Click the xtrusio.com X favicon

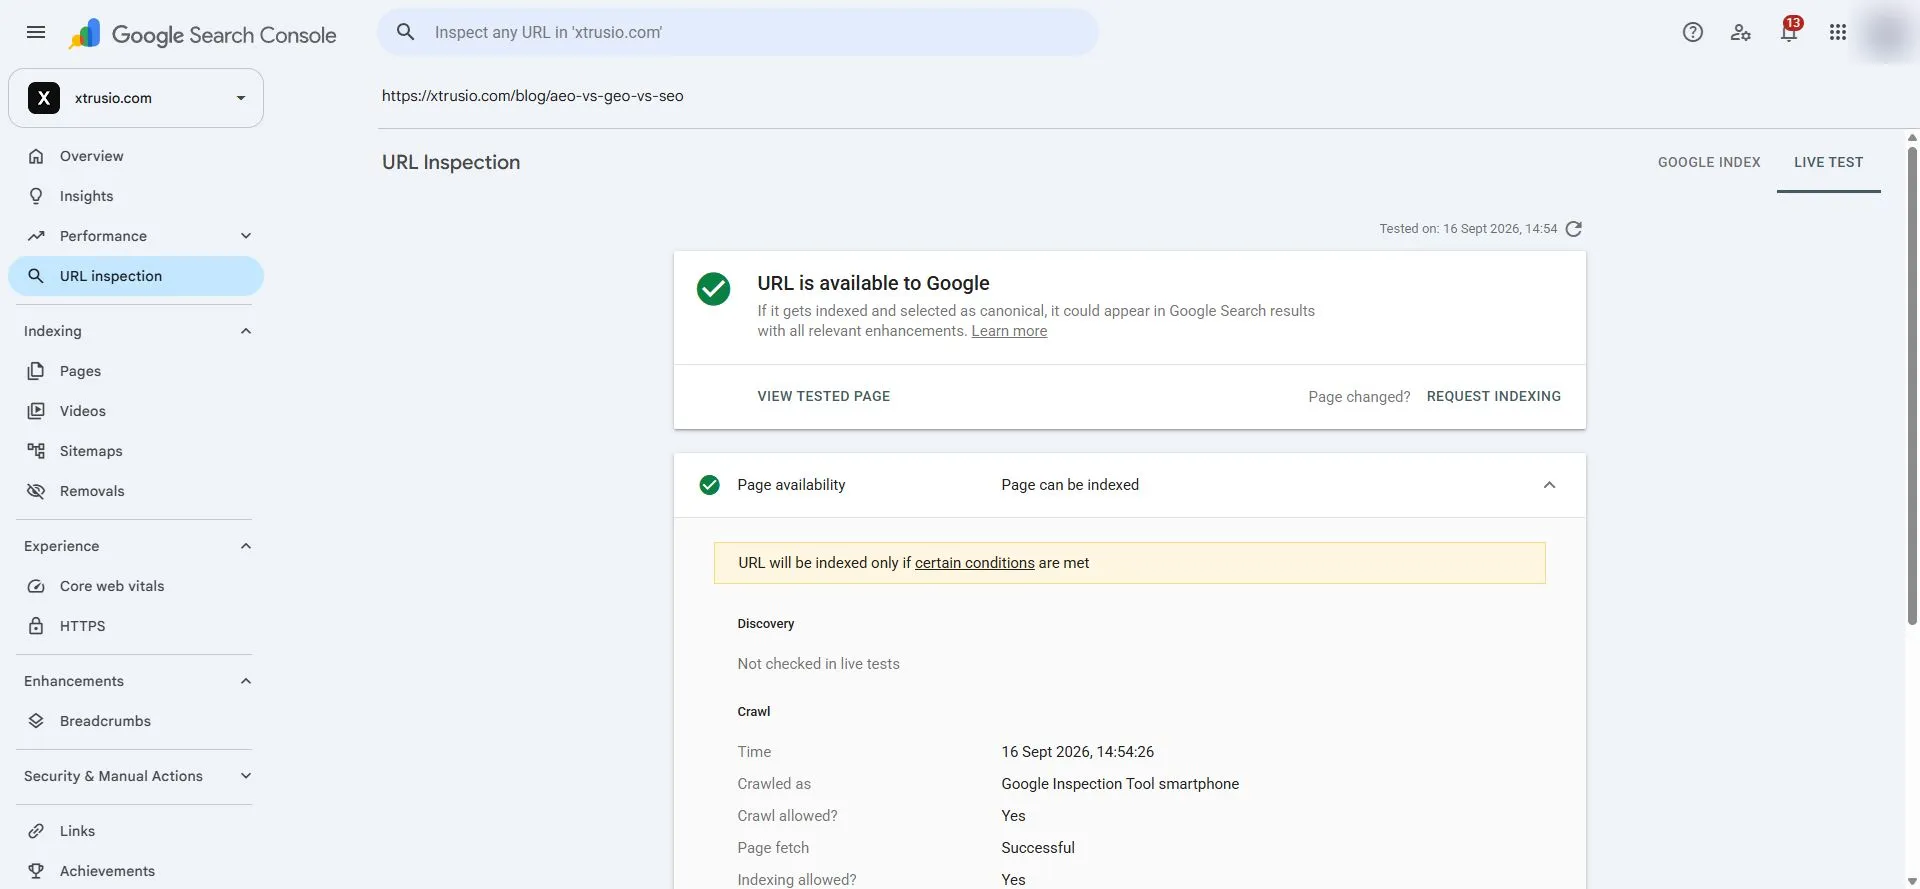click(44, 98)
